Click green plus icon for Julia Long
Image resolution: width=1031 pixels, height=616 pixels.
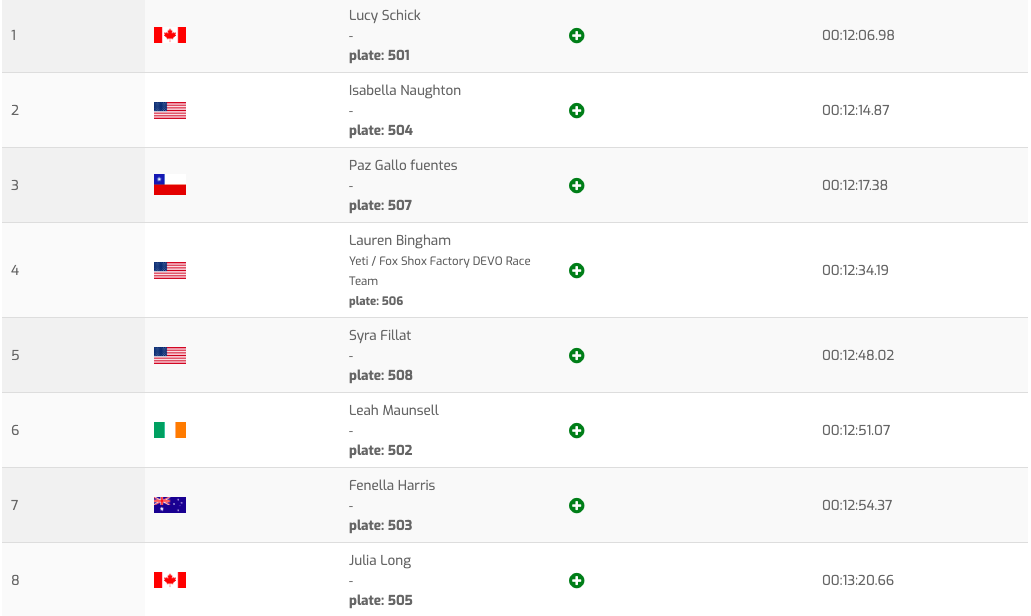point(576,581)
